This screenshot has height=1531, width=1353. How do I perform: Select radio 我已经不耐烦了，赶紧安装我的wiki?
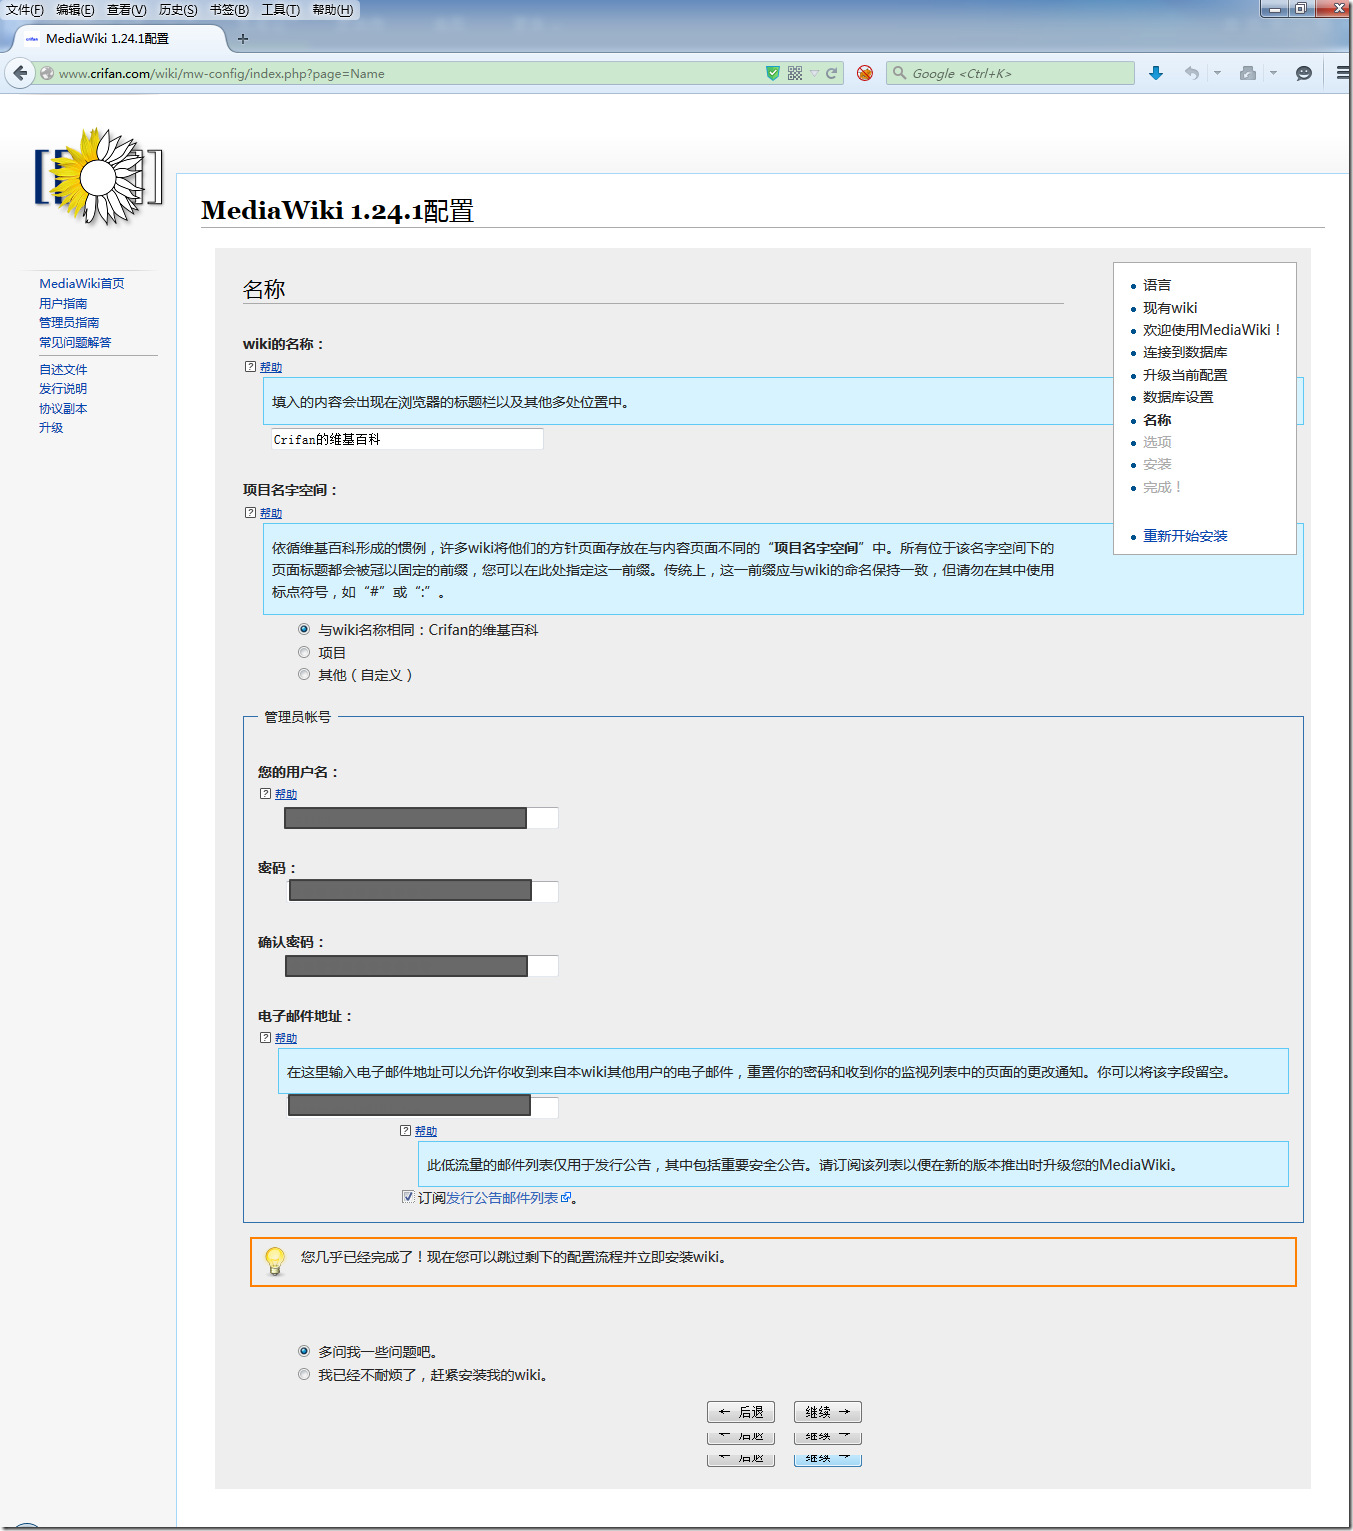click(x=304, y=1374)
